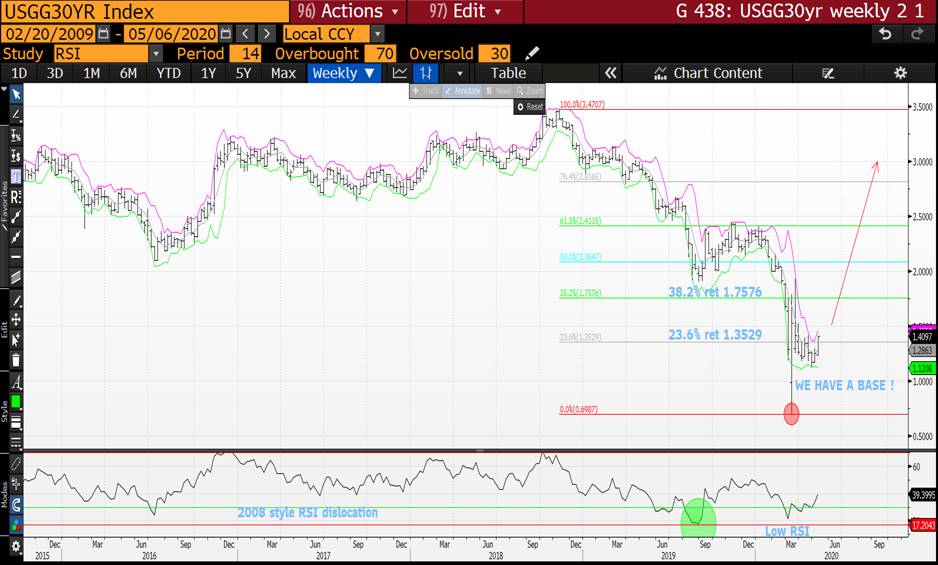Select the 1D range tab
Screen dimensions: 938x565
point(19,73)
